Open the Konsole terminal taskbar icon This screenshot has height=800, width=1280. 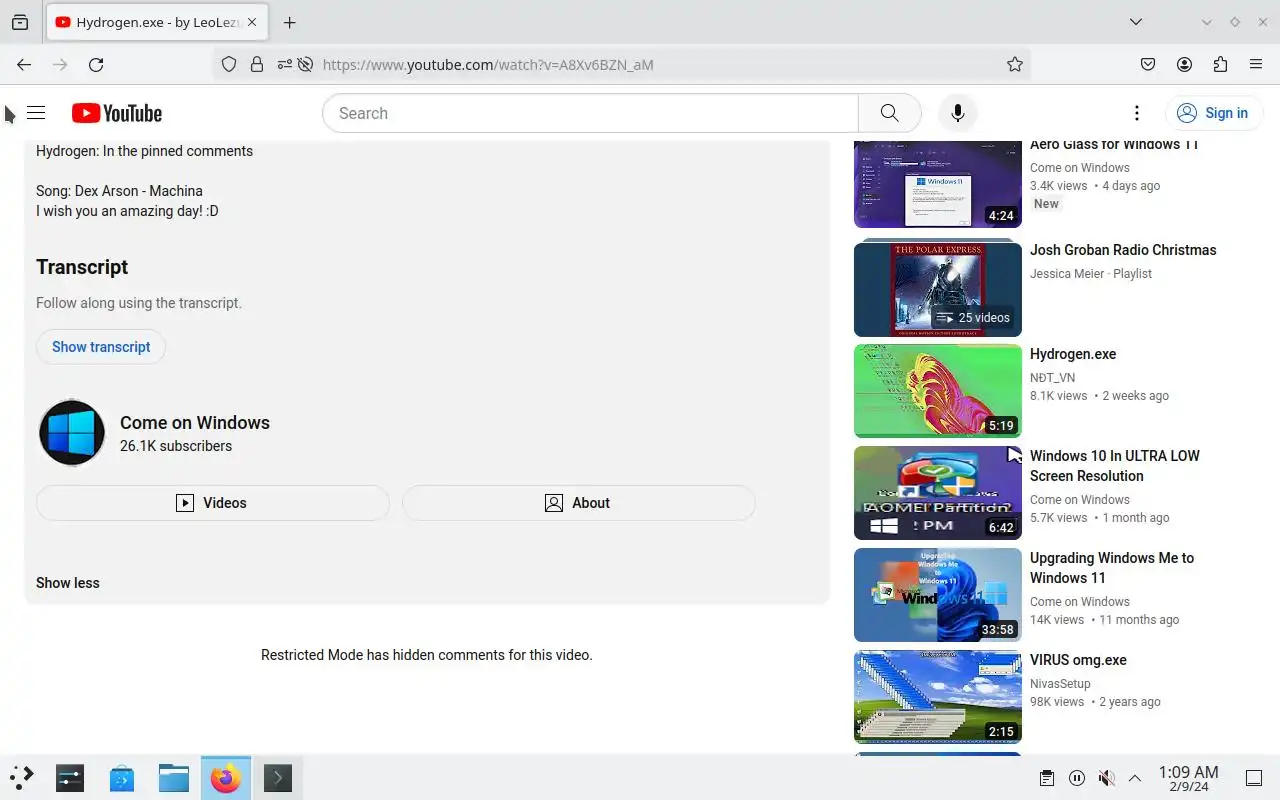tap(278, 777)
